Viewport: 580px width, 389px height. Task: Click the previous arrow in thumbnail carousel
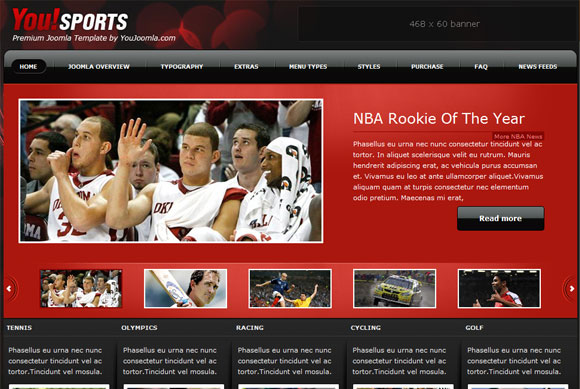pyautogui.click(x=9, y=288)
